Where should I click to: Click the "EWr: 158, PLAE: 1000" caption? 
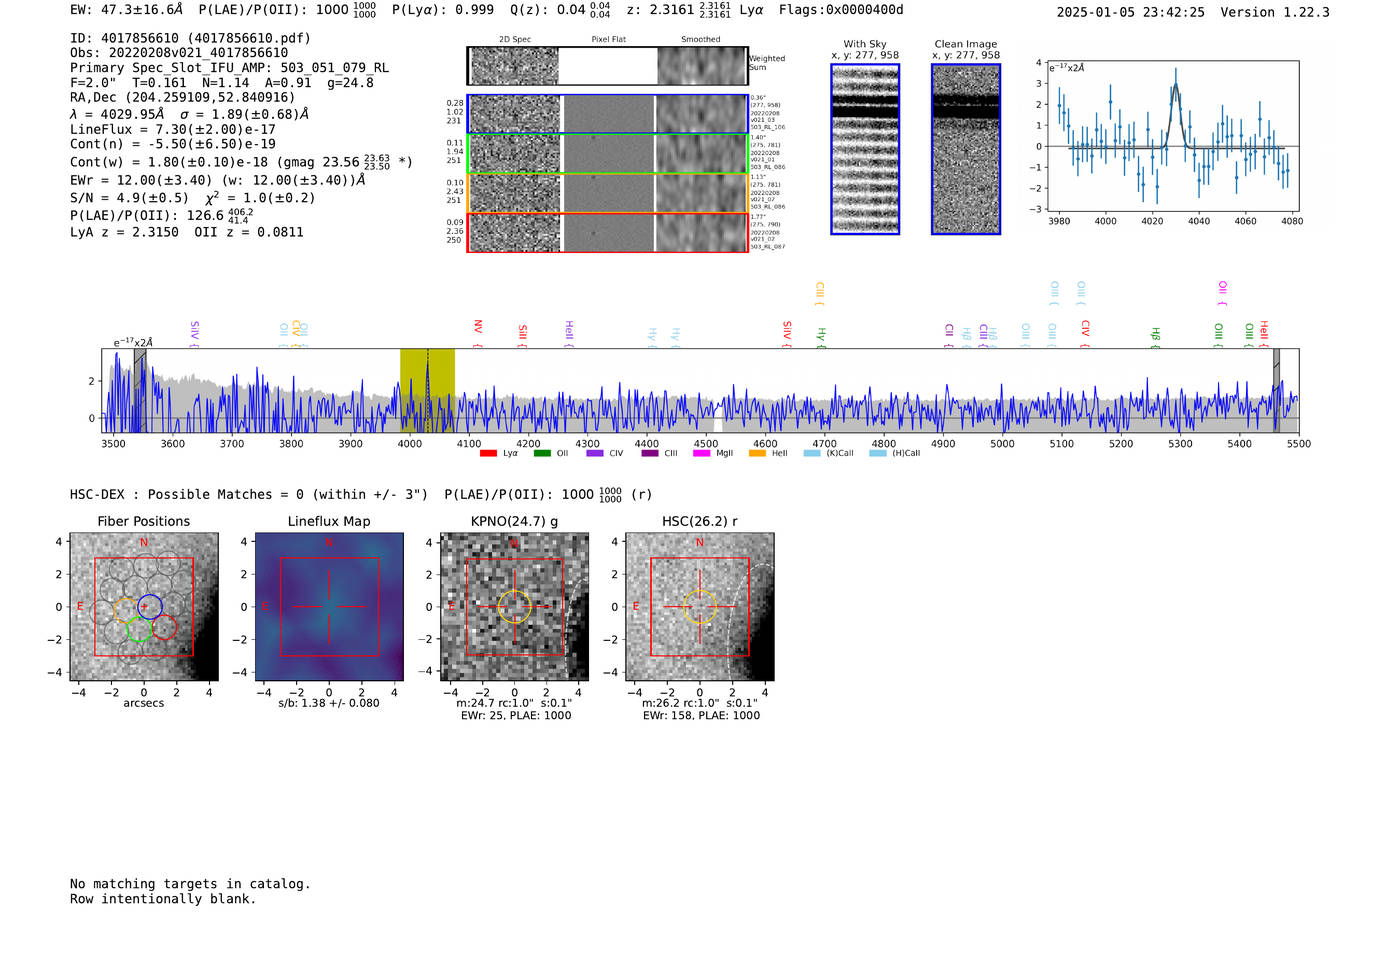pos(701,716)
